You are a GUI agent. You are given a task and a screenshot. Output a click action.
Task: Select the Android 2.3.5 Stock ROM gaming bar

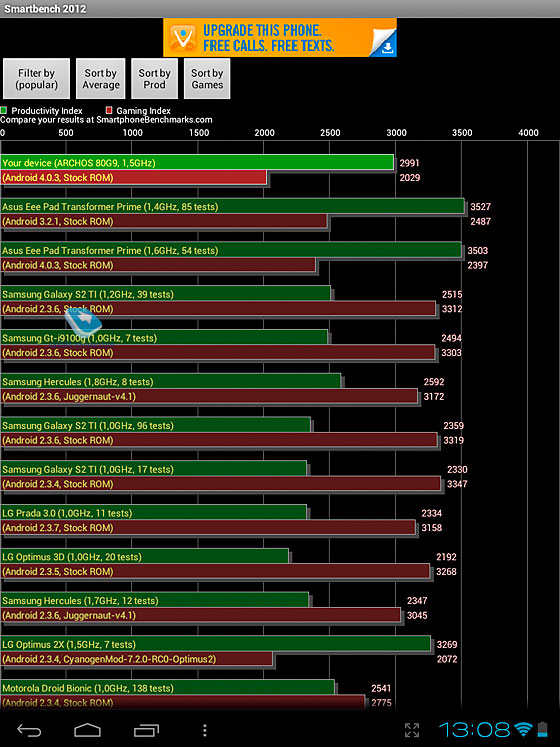coord(215,572)
